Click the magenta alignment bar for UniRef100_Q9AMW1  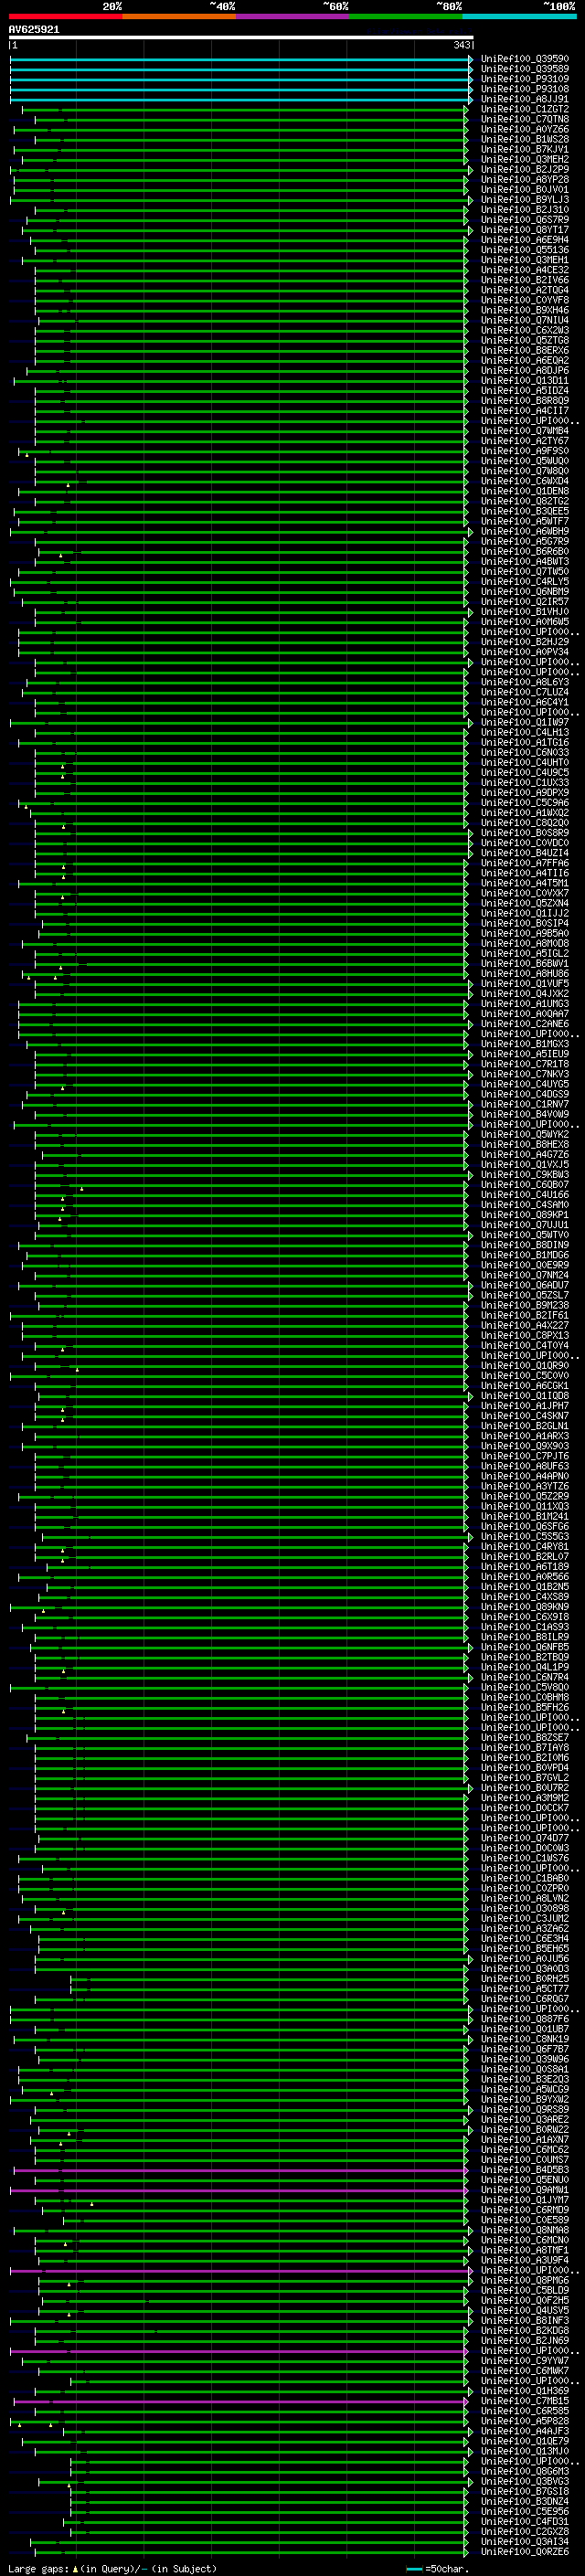point(239,2190)
